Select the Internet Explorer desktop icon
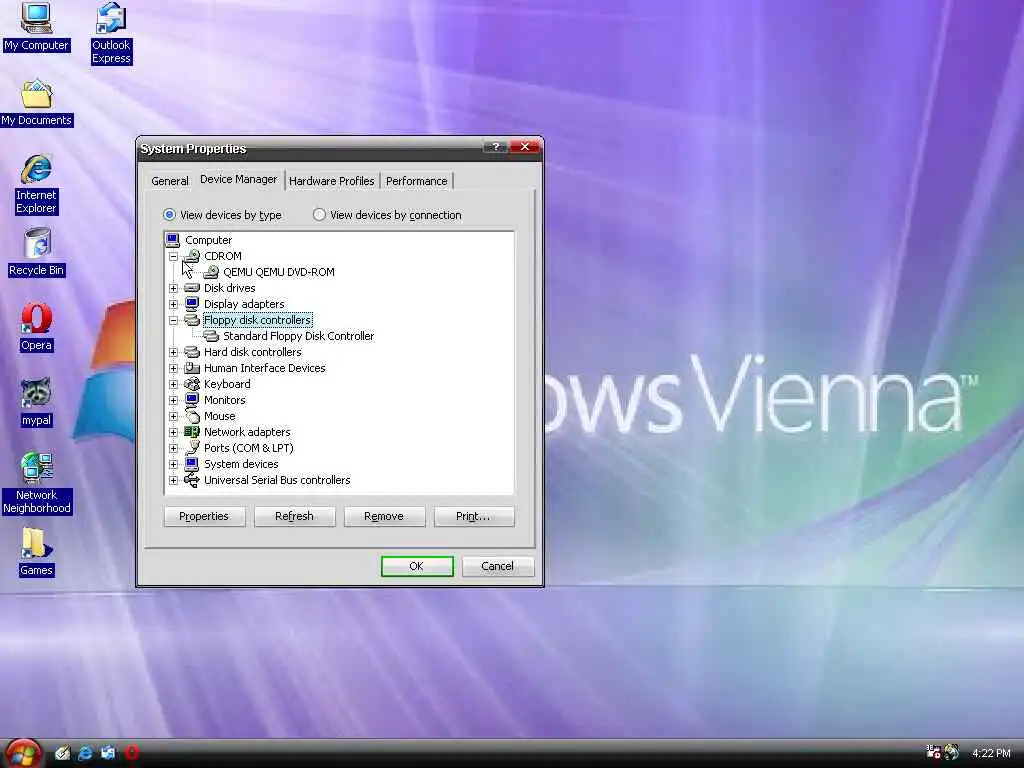 pyautogui.click(x=36, y=168)
